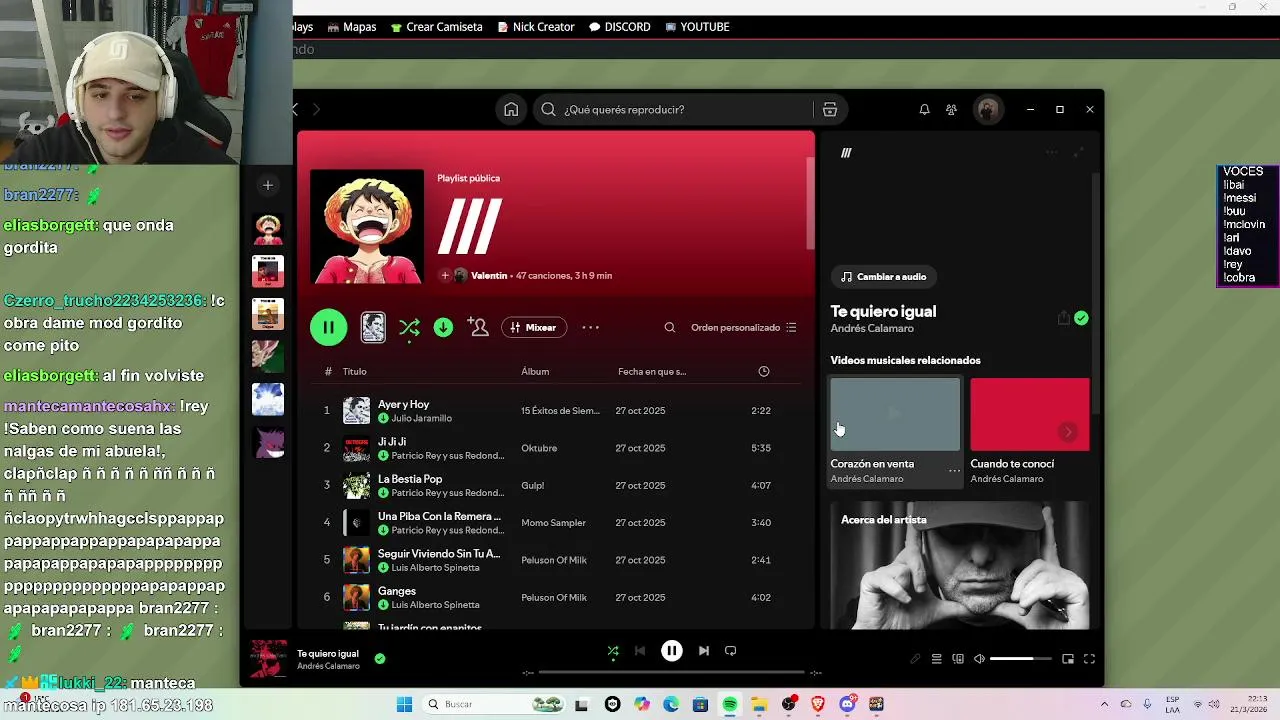
Task: Open the Spotify profile avatar menu
Action: pos(987,110)
